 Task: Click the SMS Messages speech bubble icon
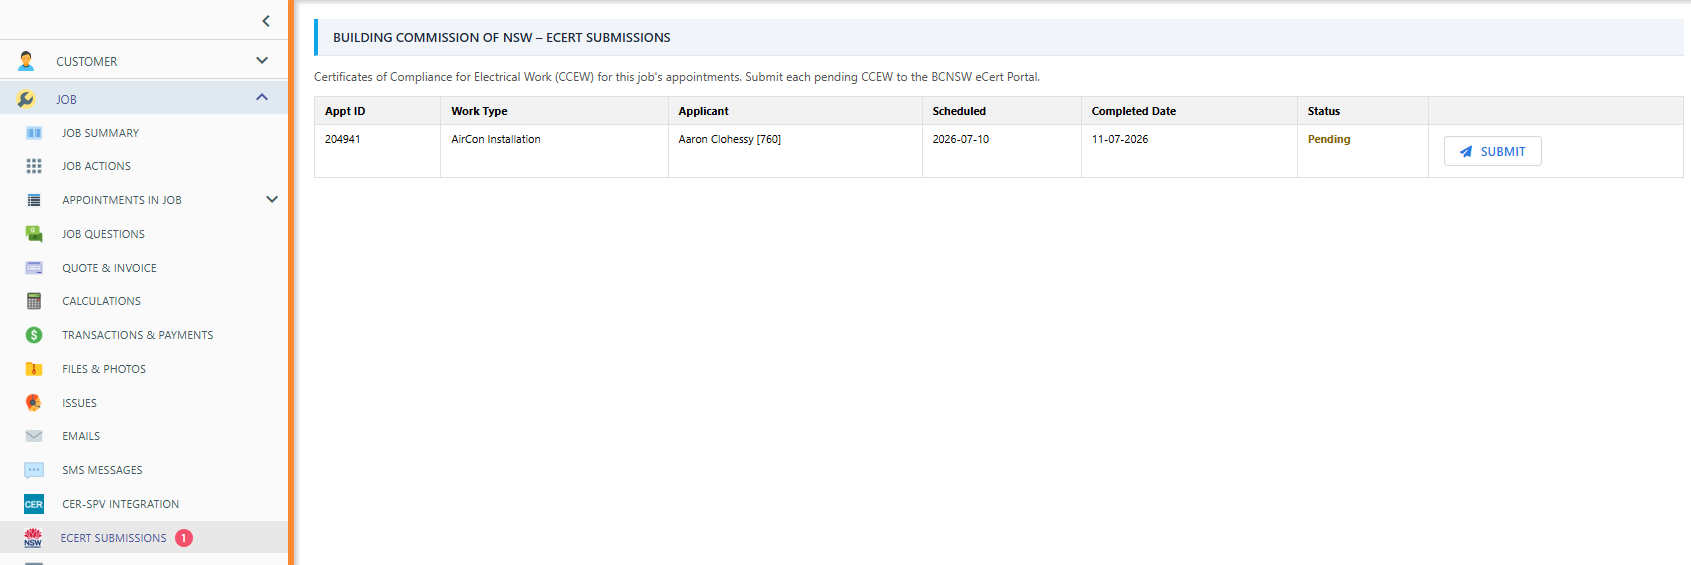[x=34, y=470]
